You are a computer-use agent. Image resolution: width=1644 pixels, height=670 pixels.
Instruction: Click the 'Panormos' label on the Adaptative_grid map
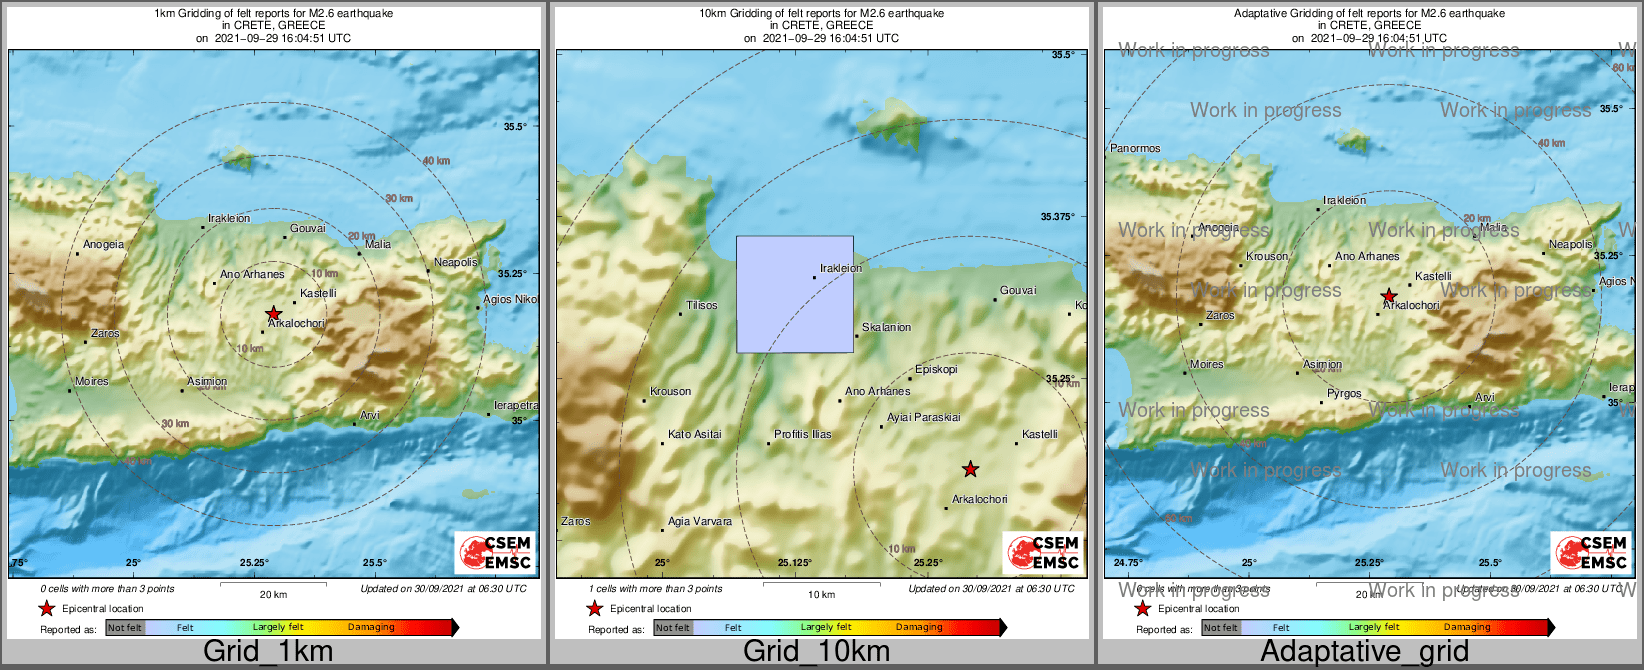coord(1136,148)
